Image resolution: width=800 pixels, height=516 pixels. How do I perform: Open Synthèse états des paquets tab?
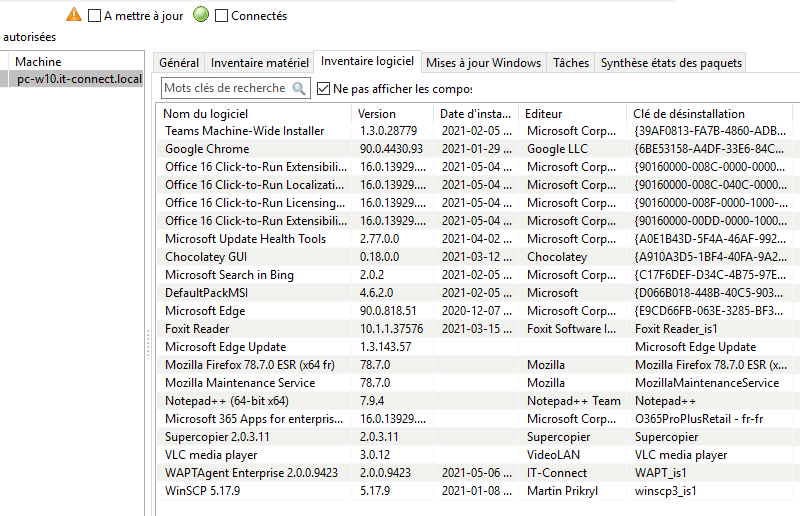pos(670,63)
